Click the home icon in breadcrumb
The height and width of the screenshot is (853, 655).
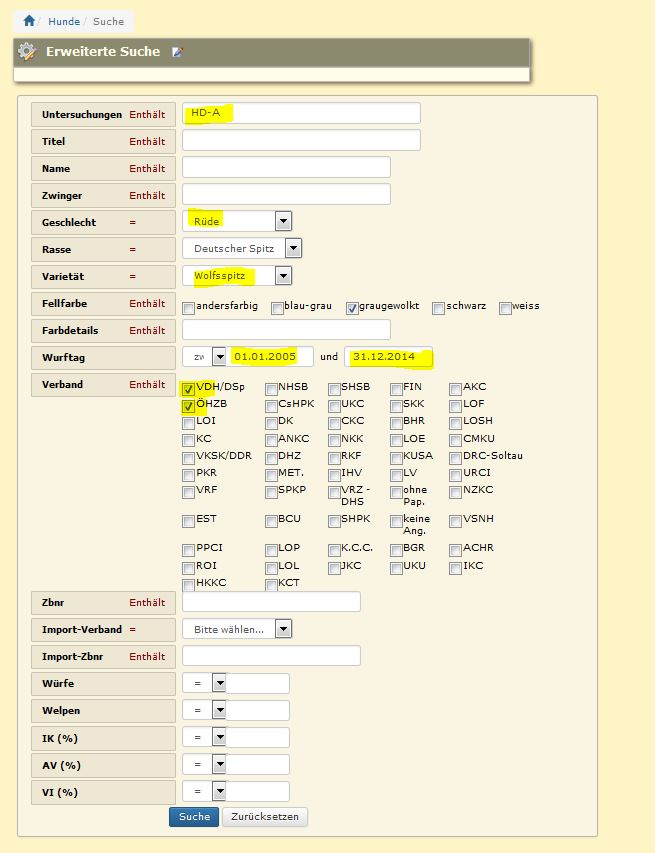click(29, 20)
